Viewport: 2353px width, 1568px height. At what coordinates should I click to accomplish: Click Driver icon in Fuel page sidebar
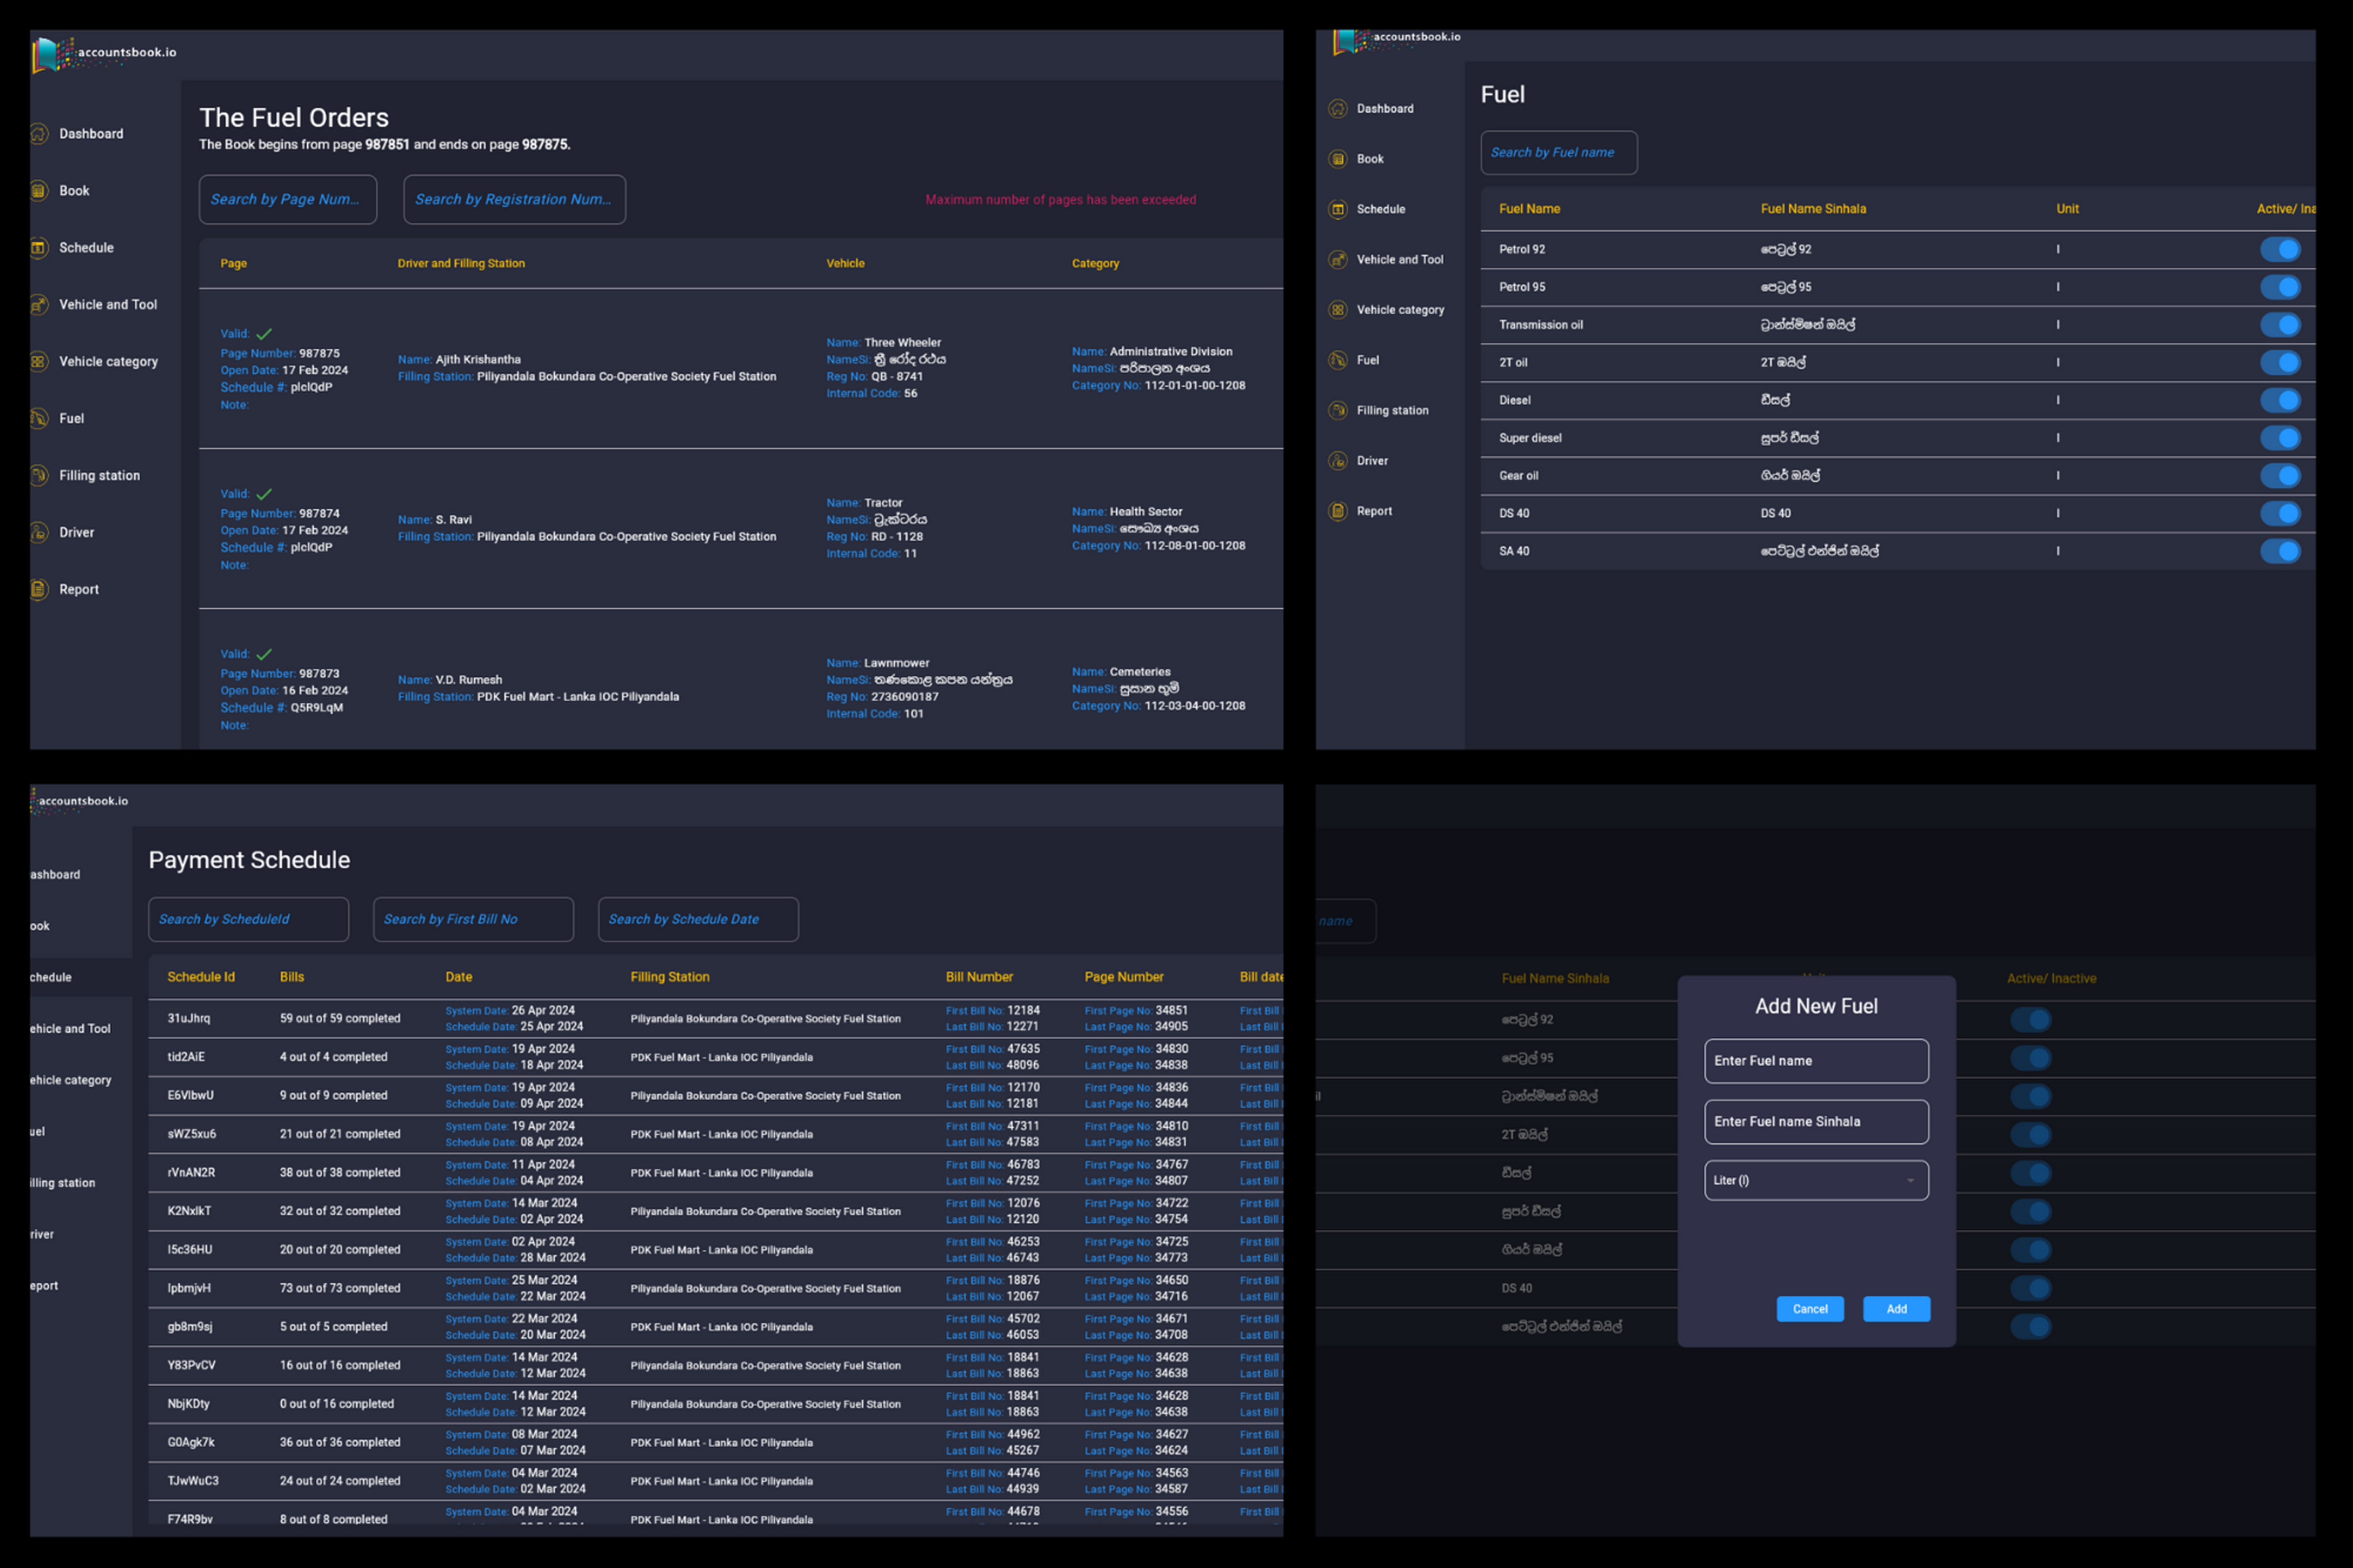pyautogui.click(x=1338, y=460)
